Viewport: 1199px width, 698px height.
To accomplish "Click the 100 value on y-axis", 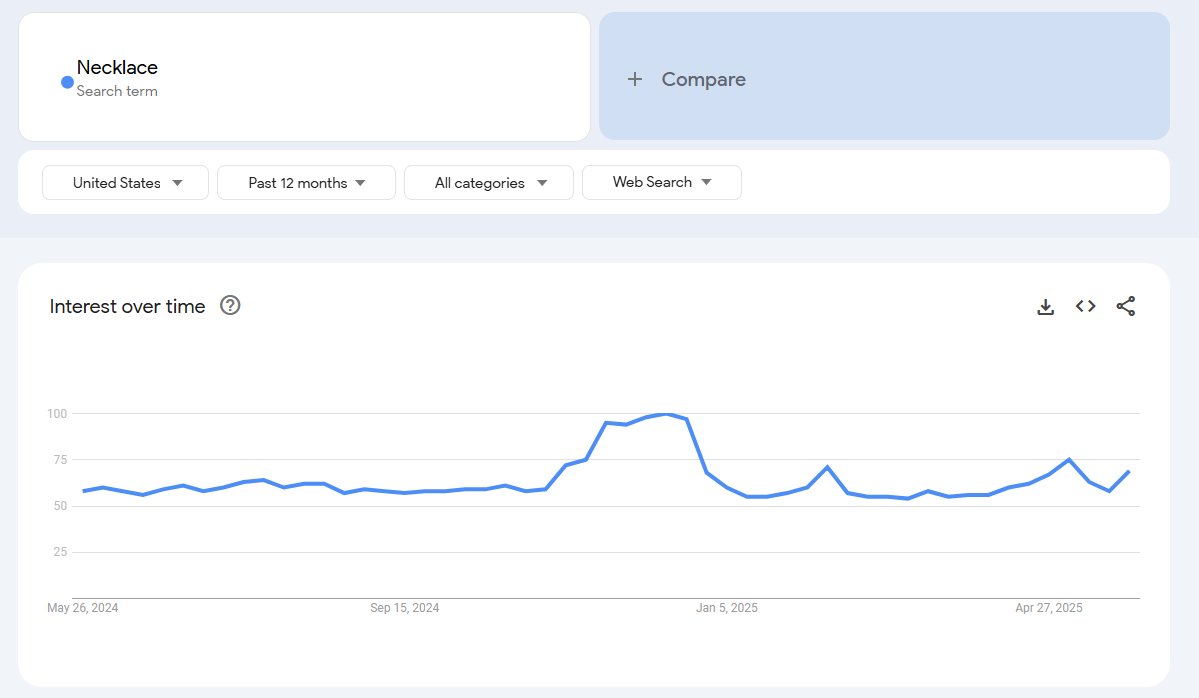I will coord(56,413).
